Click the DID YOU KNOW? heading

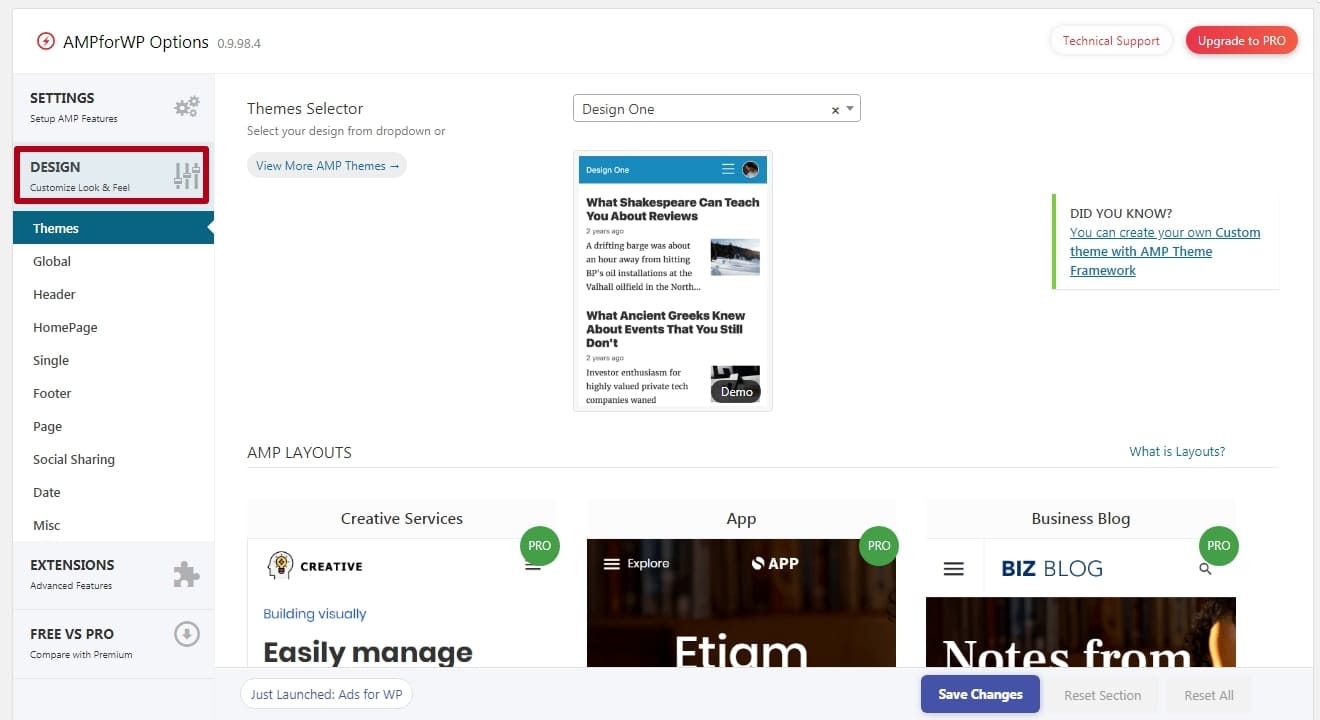click(1121, 213)
